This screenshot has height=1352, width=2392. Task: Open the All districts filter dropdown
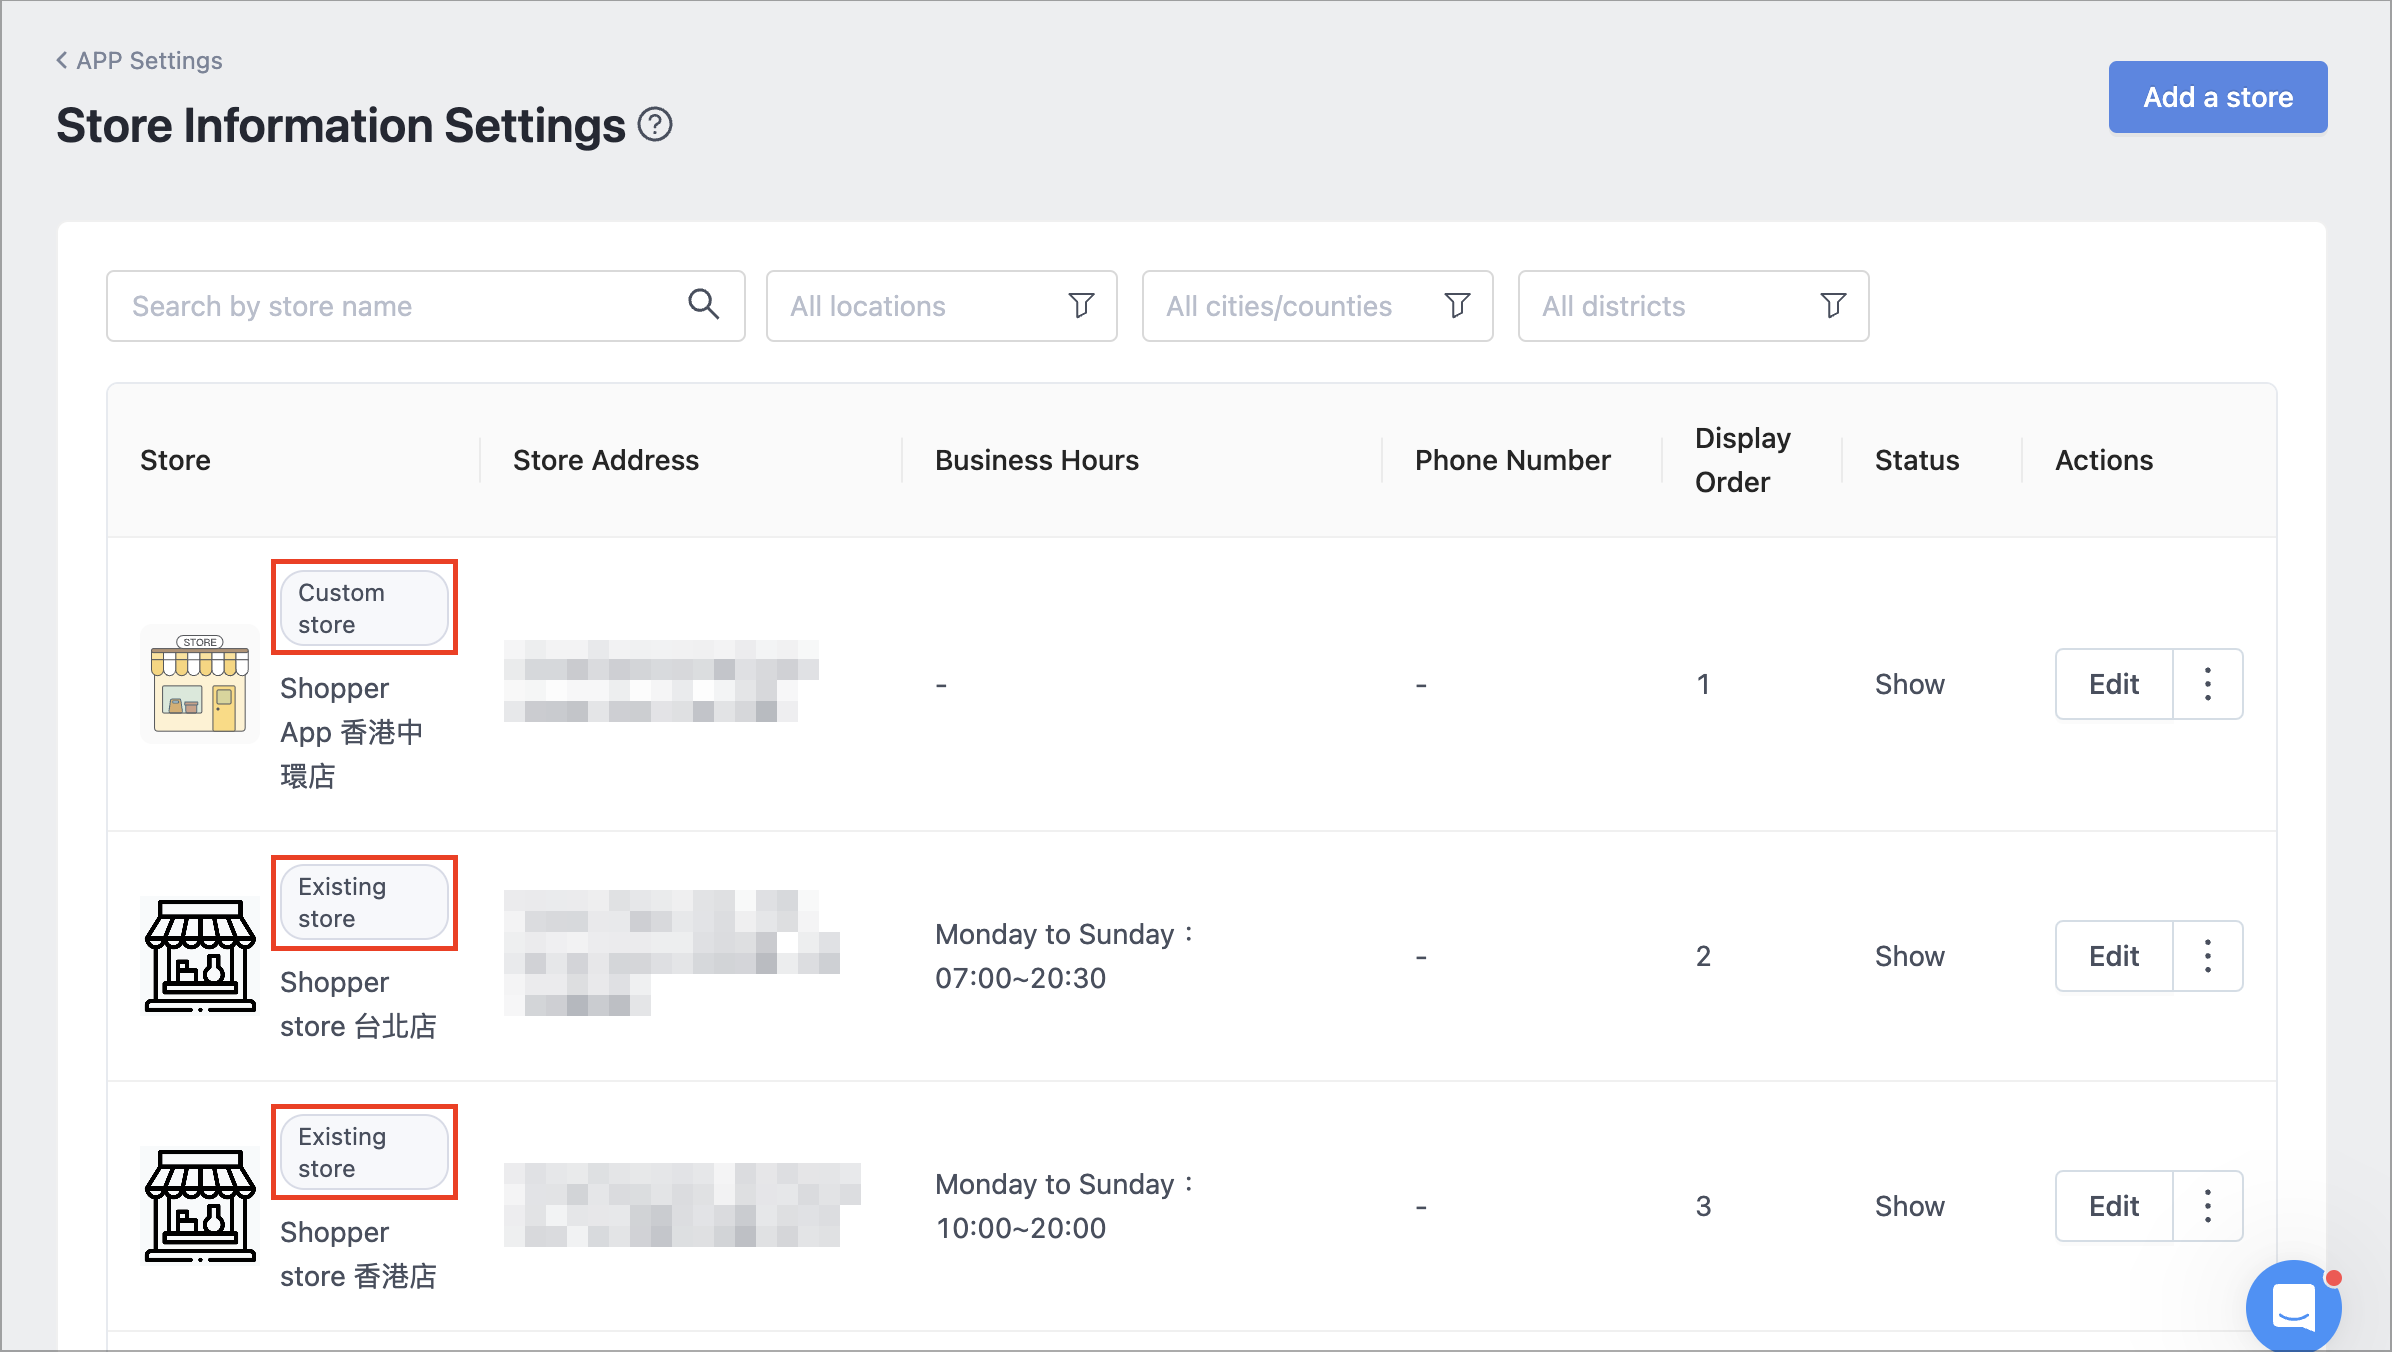[1694, 306]
